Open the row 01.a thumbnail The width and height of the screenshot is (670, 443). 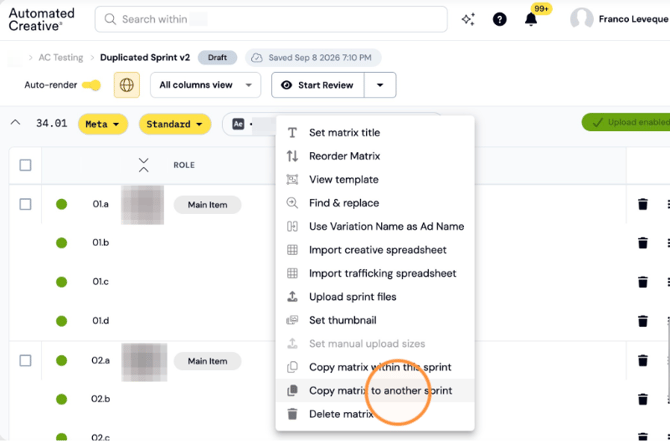click(x=142, y=205)
